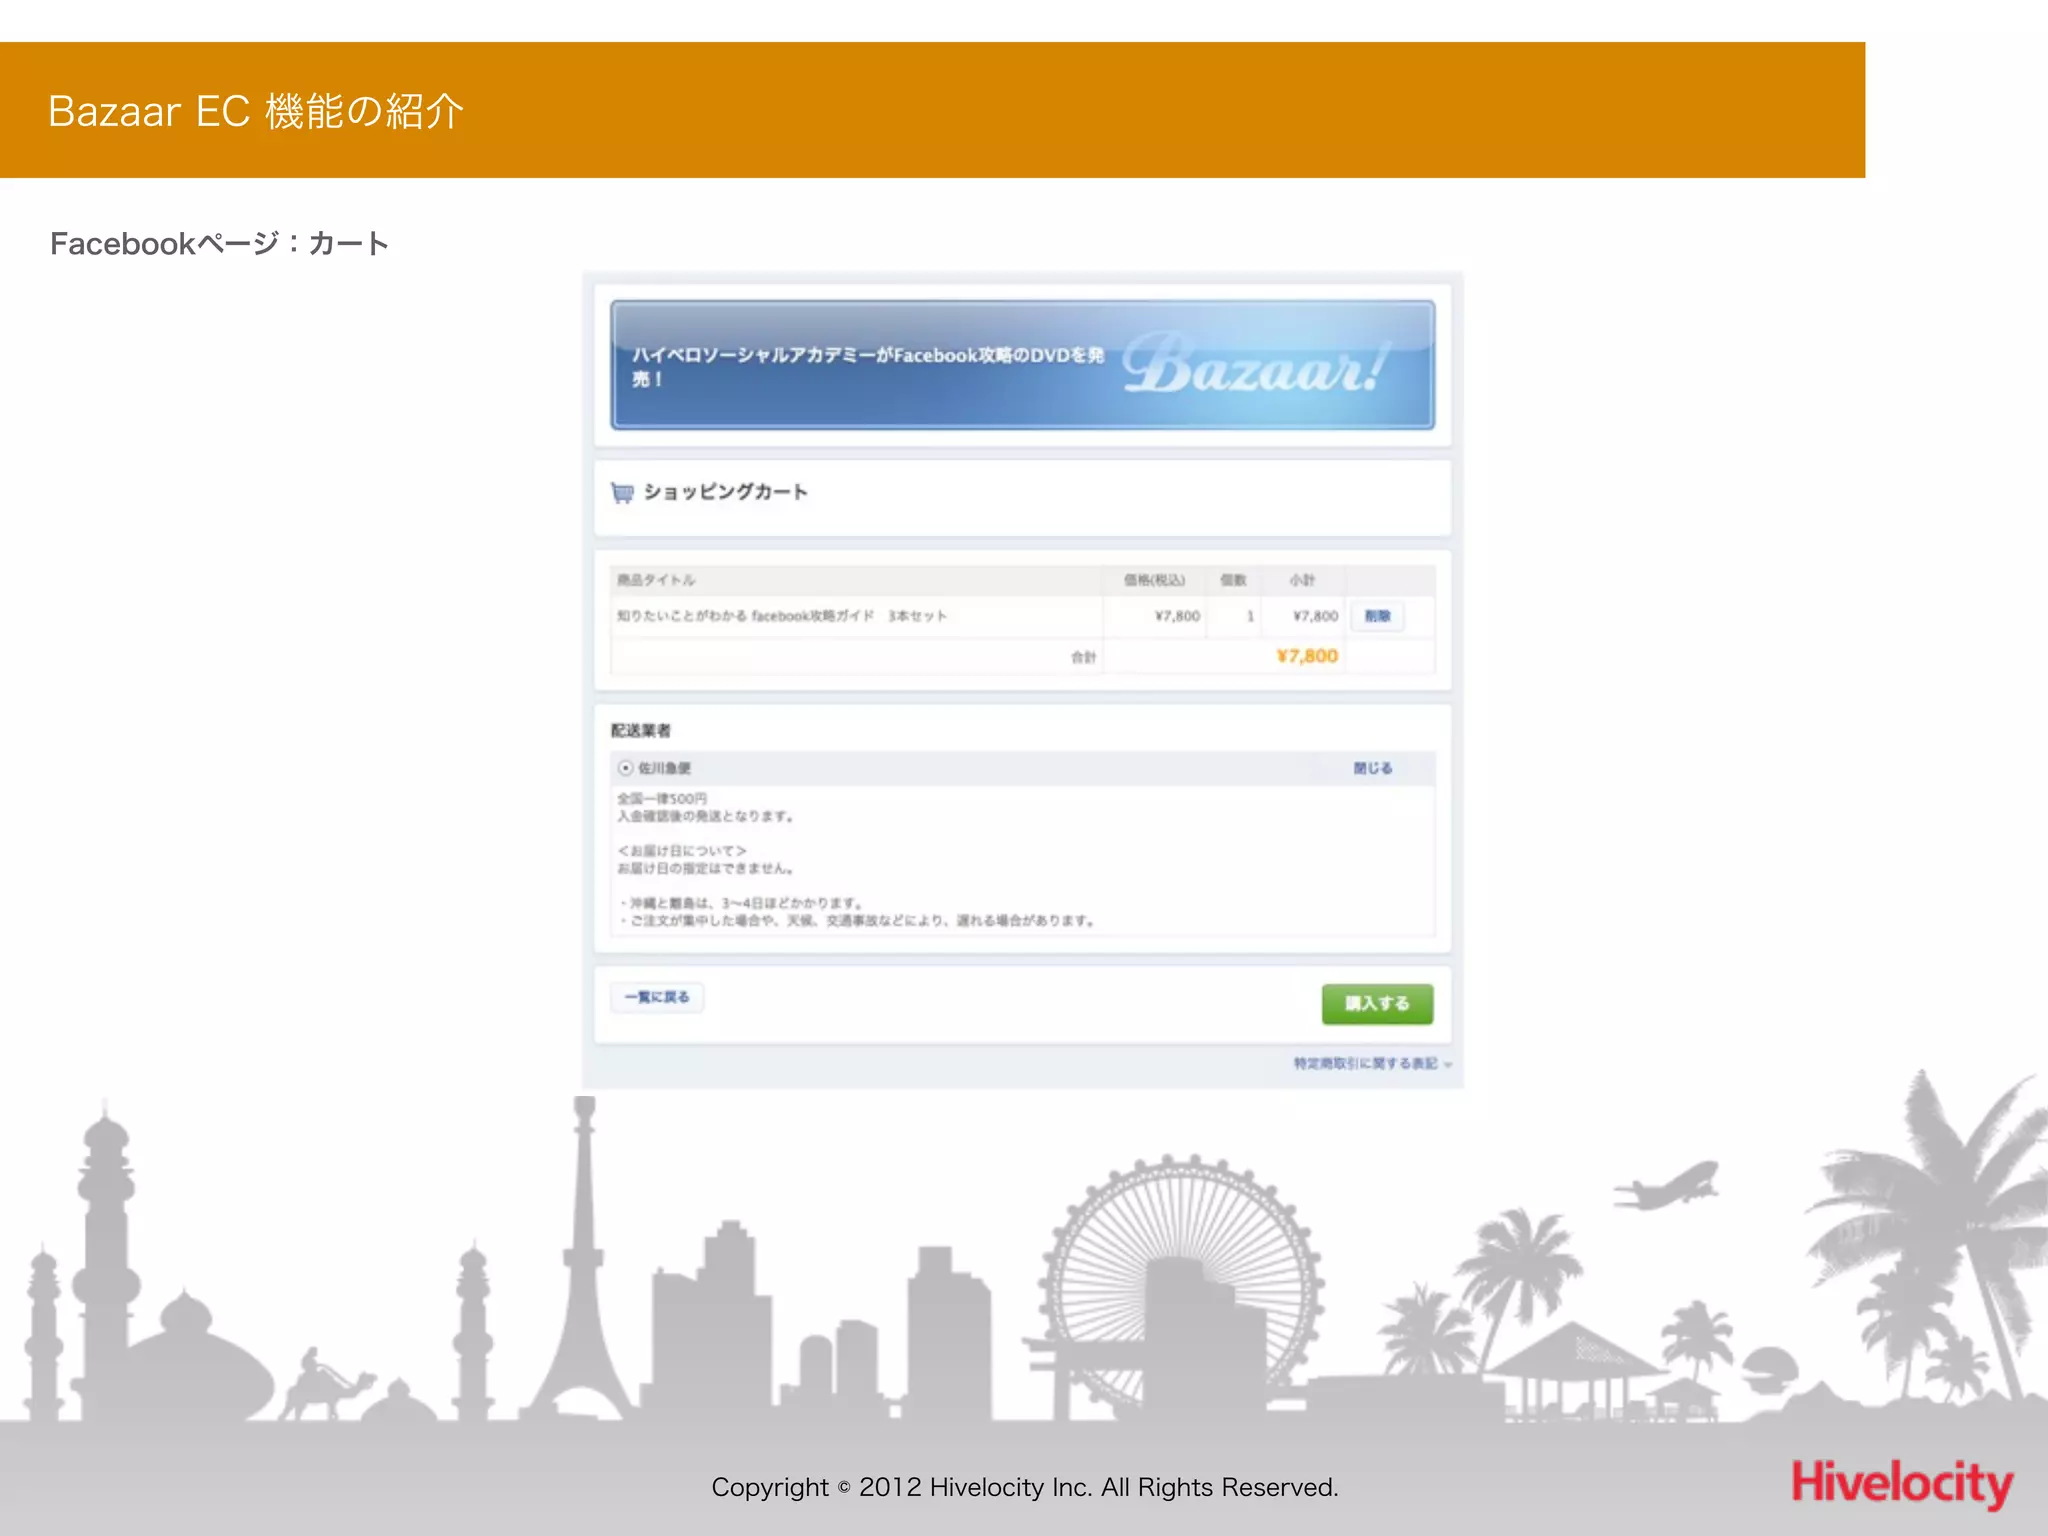Click the Hivelocity logo
2048x1536 pixels.
pyautogui.click(x=1902, y=1483)
